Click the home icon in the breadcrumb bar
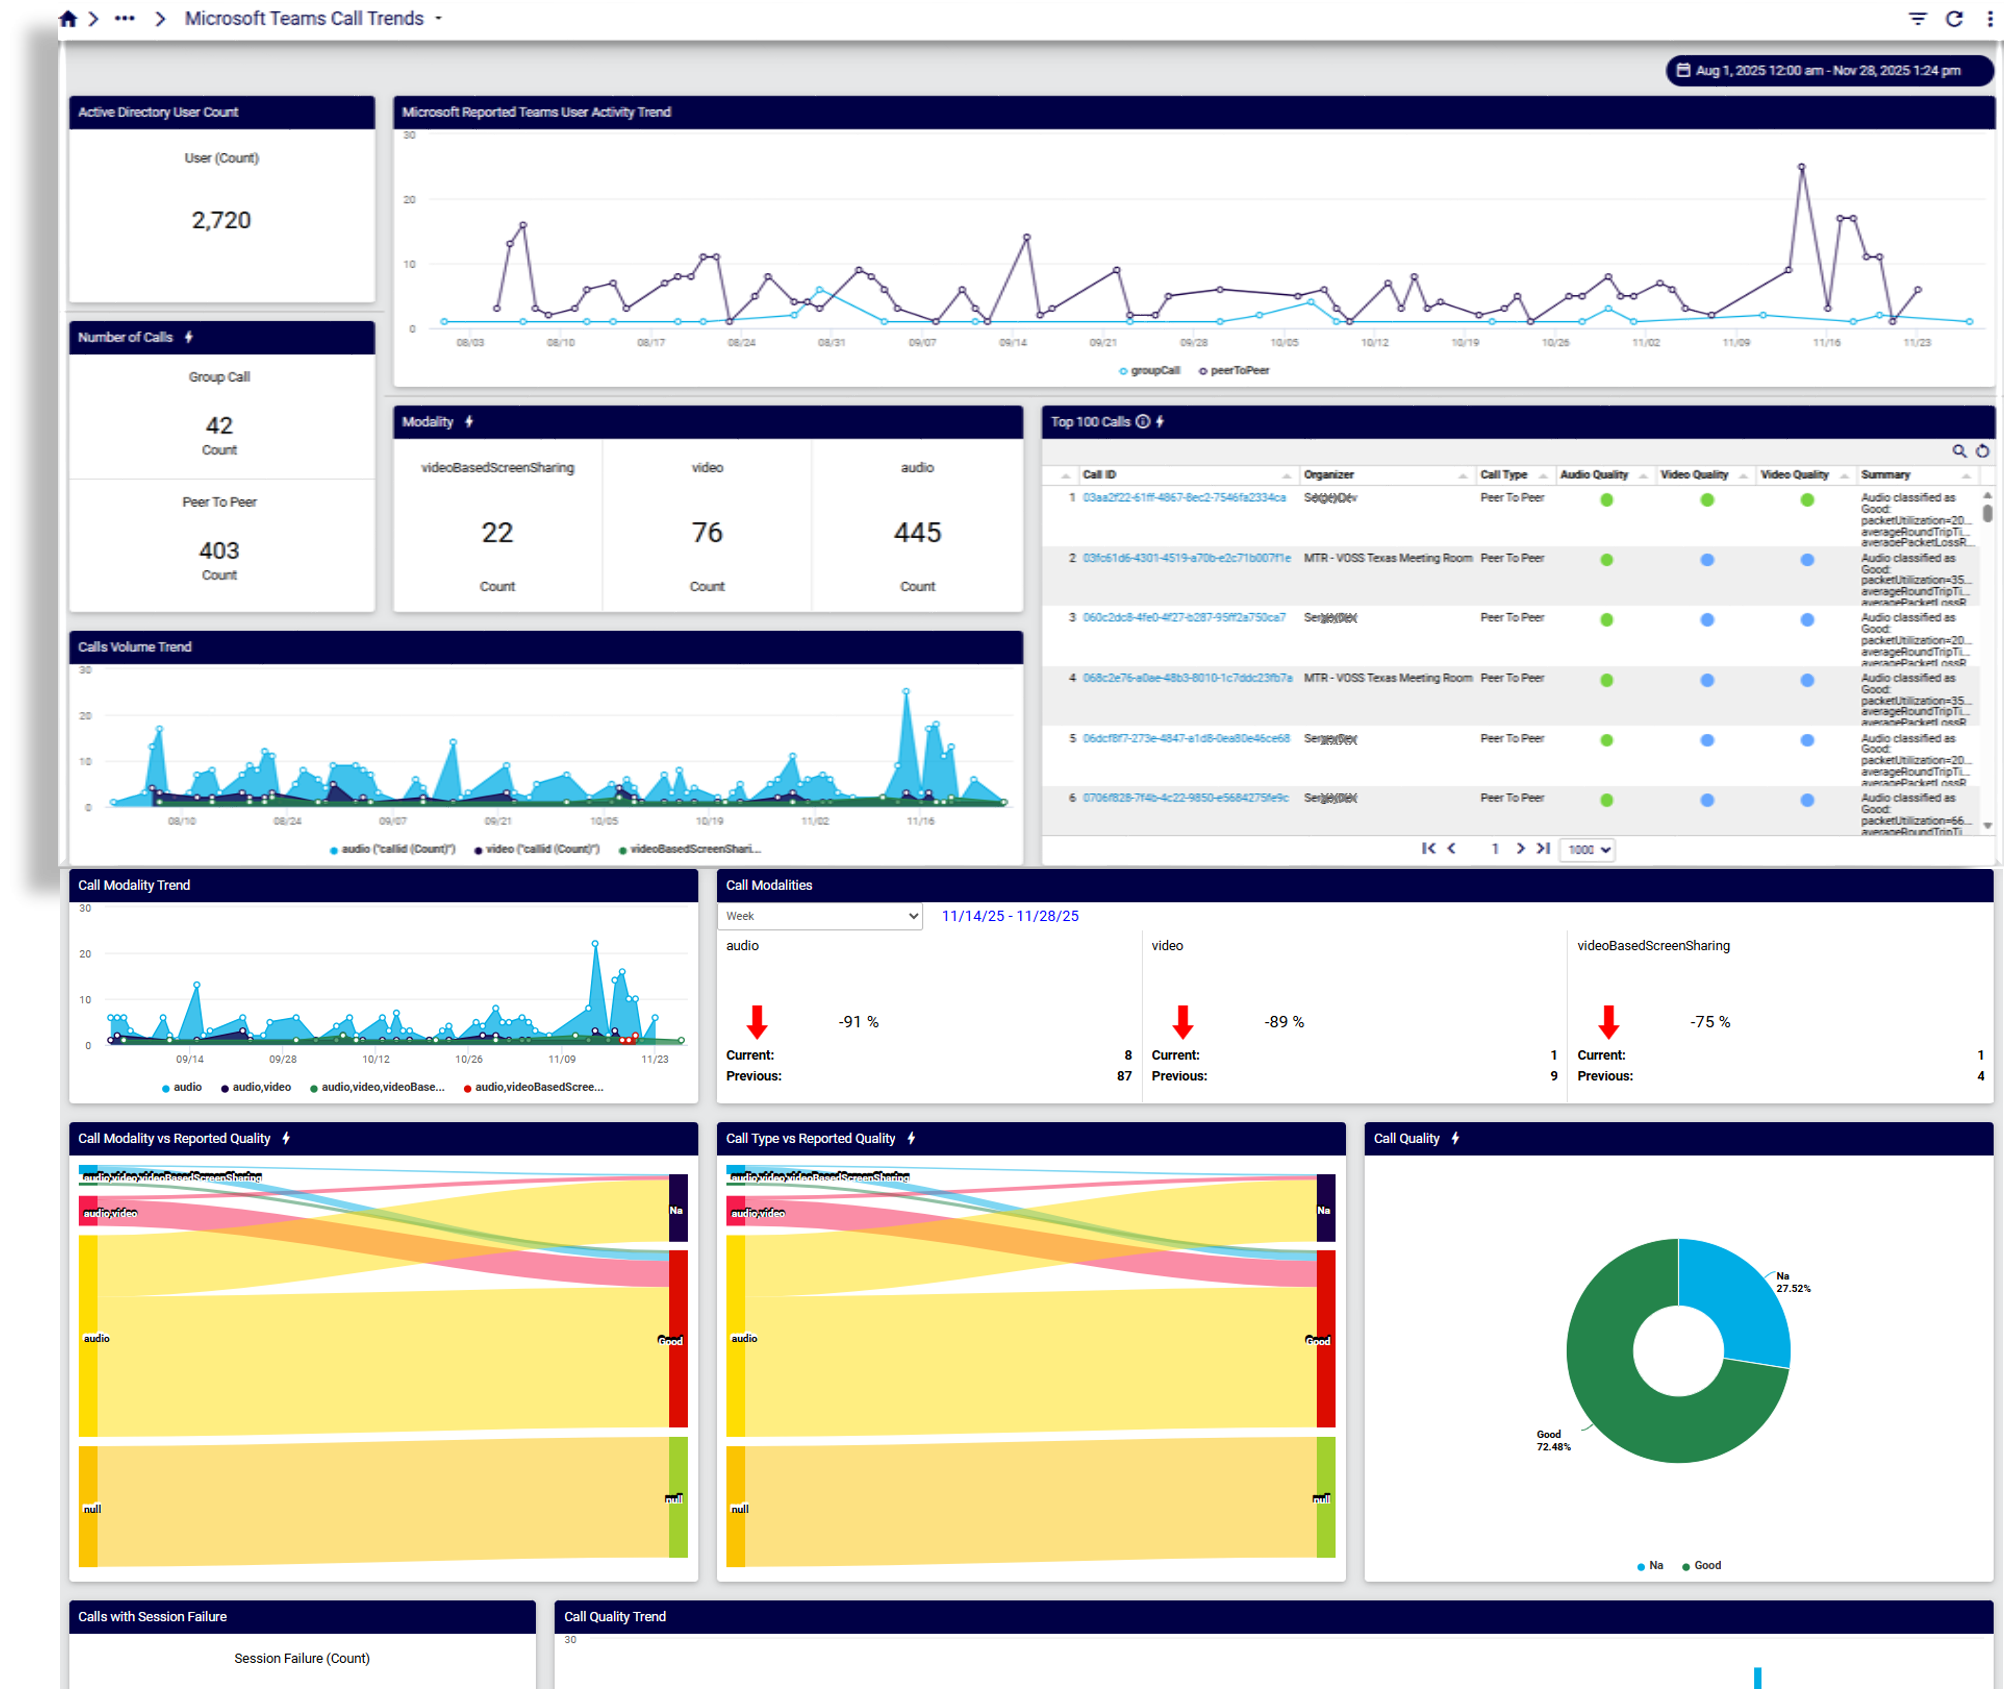The width and height of the screenshot is (2006, 1689). click(68, 17)
